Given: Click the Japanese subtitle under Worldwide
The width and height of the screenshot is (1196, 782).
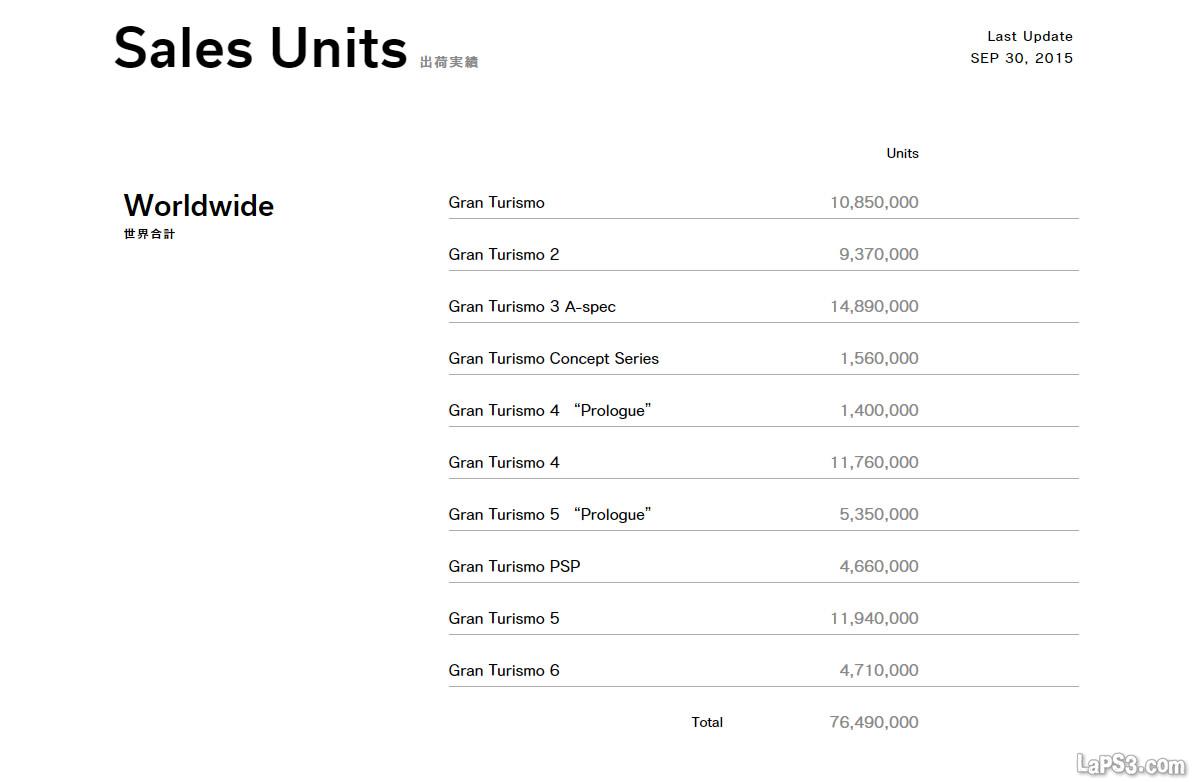Looking at the screenshot, I should click(x=149, y=234).
